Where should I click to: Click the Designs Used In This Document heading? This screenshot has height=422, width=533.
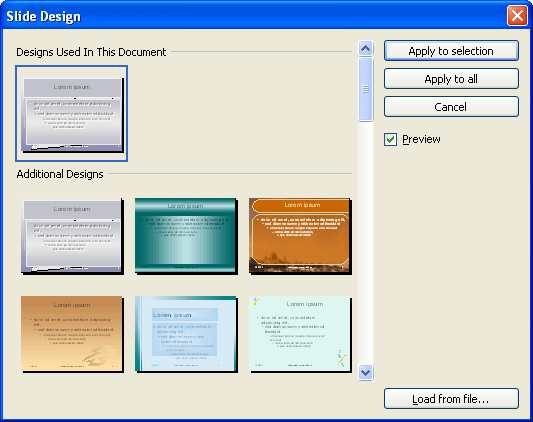click(91, 52)
